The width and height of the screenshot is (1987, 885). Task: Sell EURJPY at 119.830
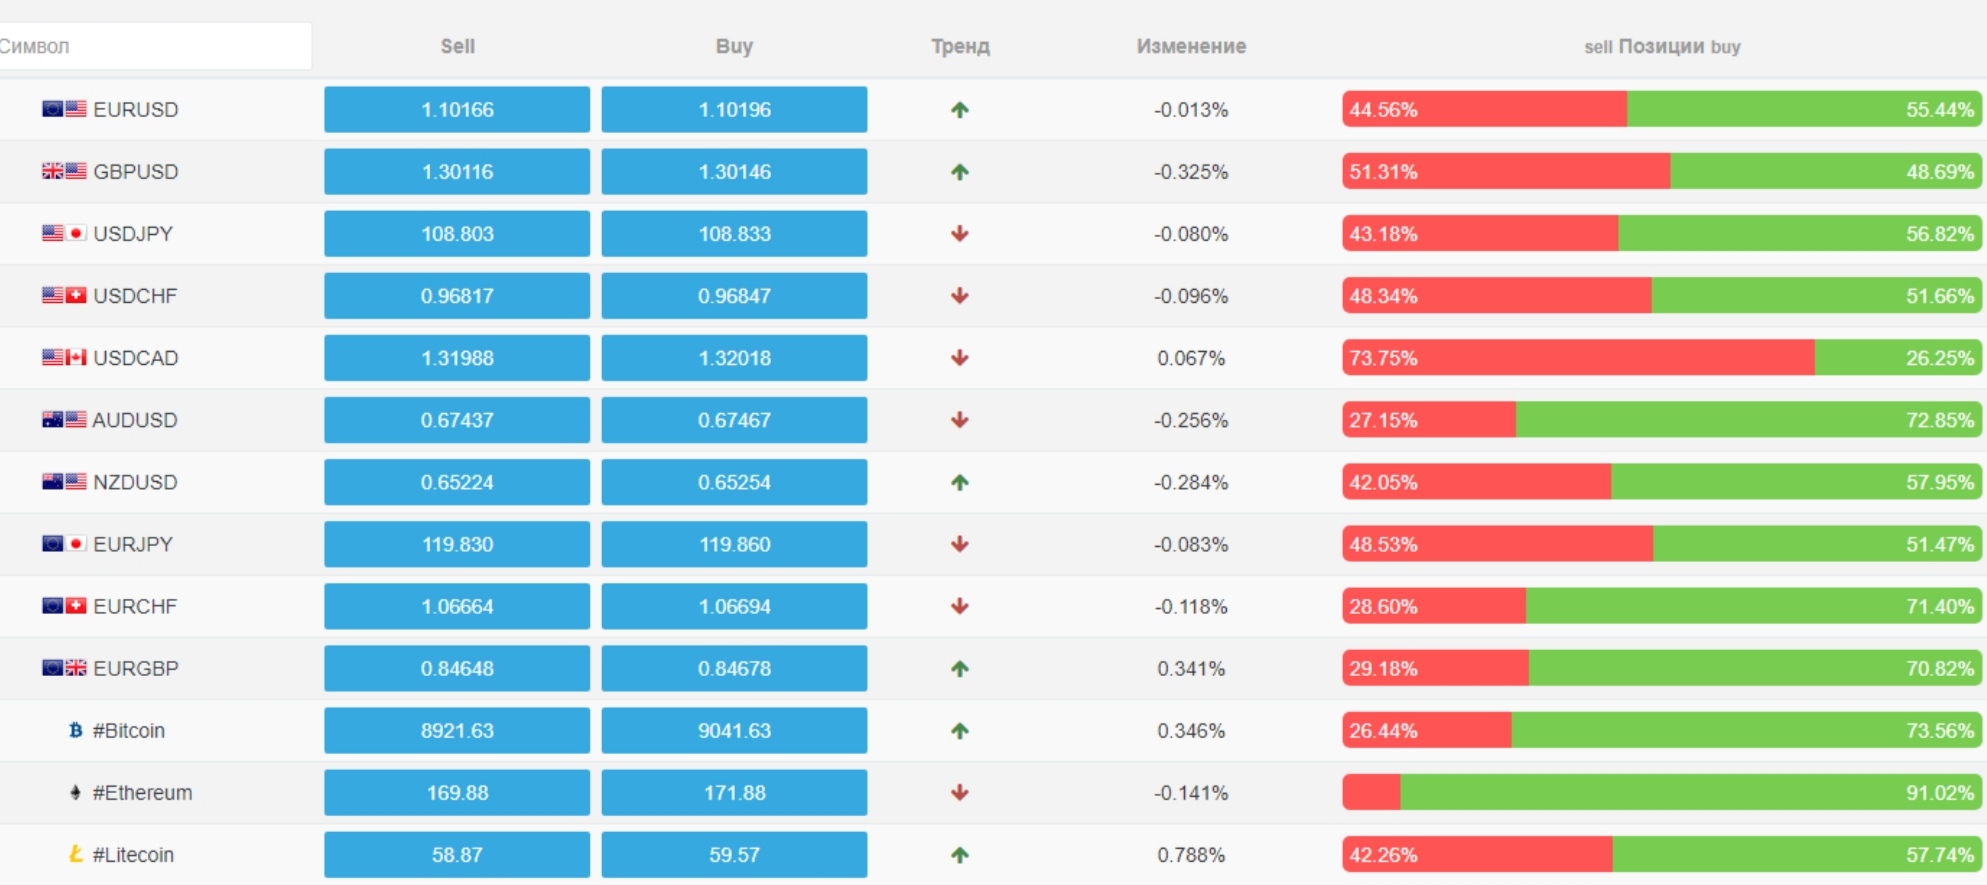(x=457, y=543)
